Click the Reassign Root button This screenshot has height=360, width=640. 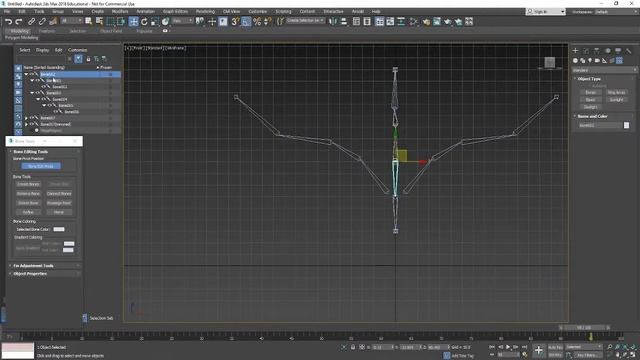pos(59,203)
